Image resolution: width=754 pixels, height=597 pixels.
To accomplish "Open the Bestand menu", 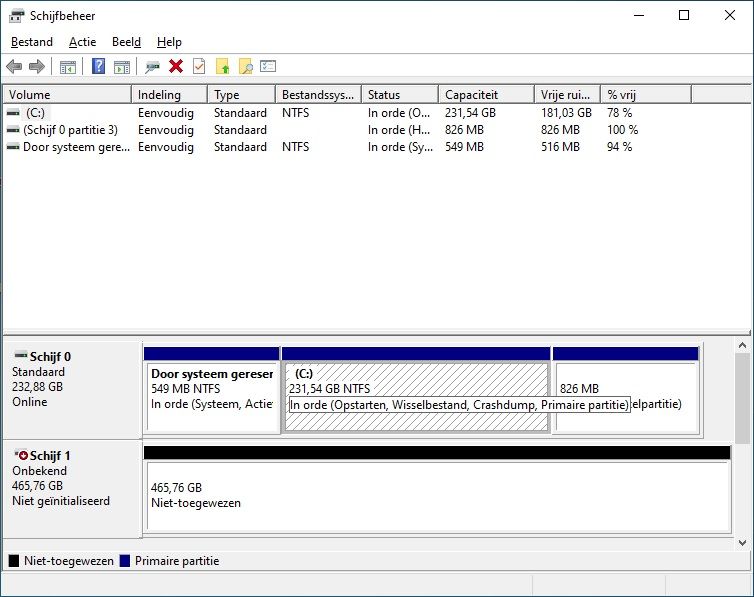I will point(32,42).
